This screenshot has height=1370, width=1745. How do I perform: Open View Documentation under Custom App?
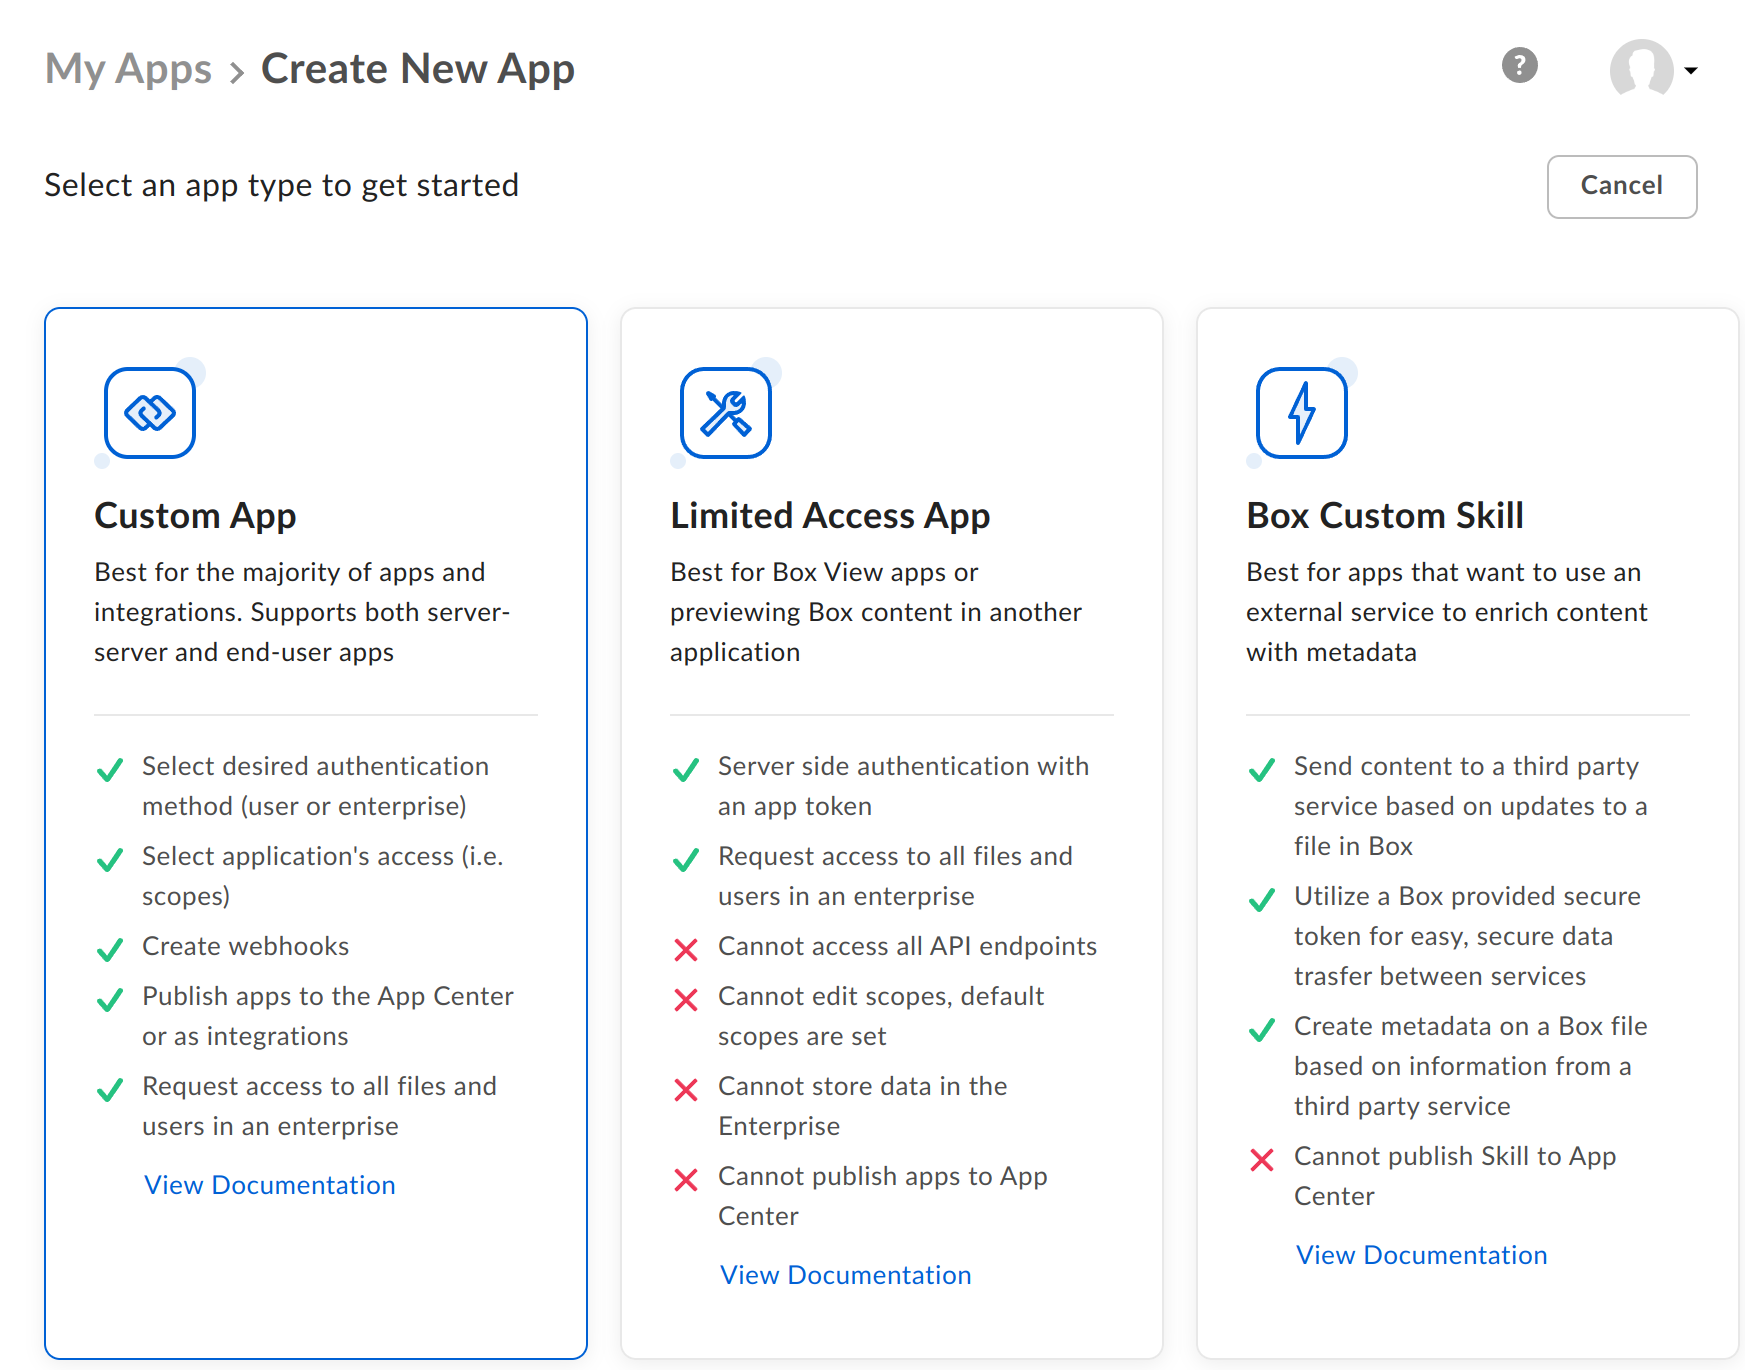(x=269, y=1185)
